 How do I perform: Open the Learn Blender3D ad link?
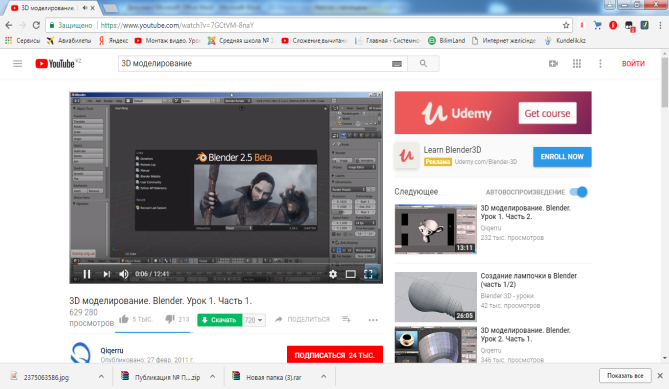452,150
